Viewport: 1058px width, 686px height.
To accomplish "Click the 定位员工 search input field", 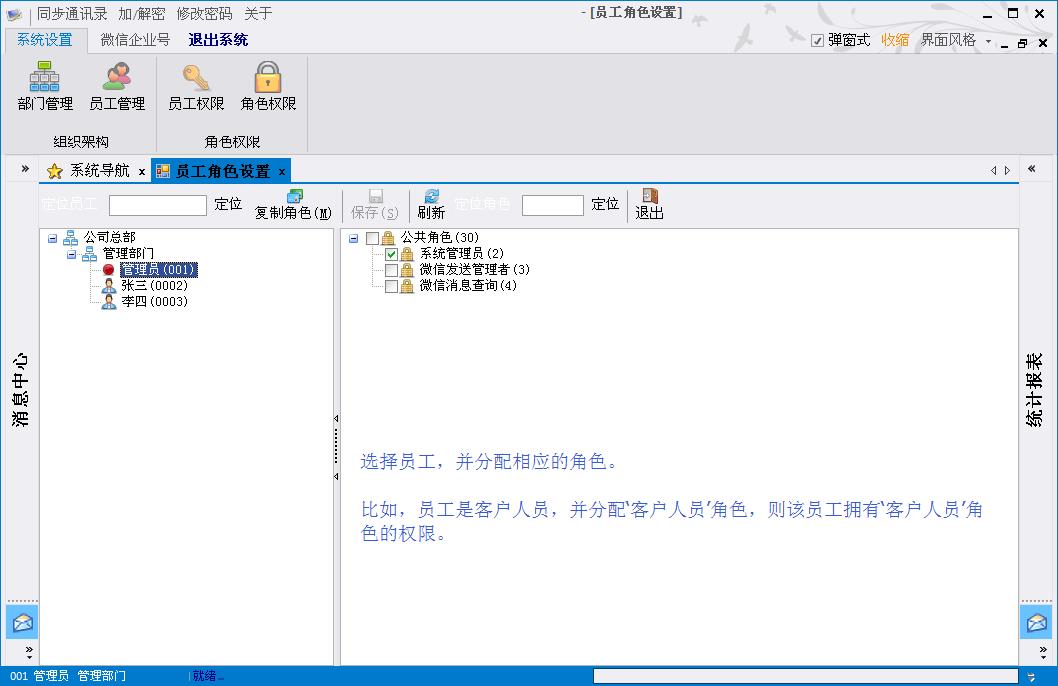I will pyautogui.click(x=157, y=205).
